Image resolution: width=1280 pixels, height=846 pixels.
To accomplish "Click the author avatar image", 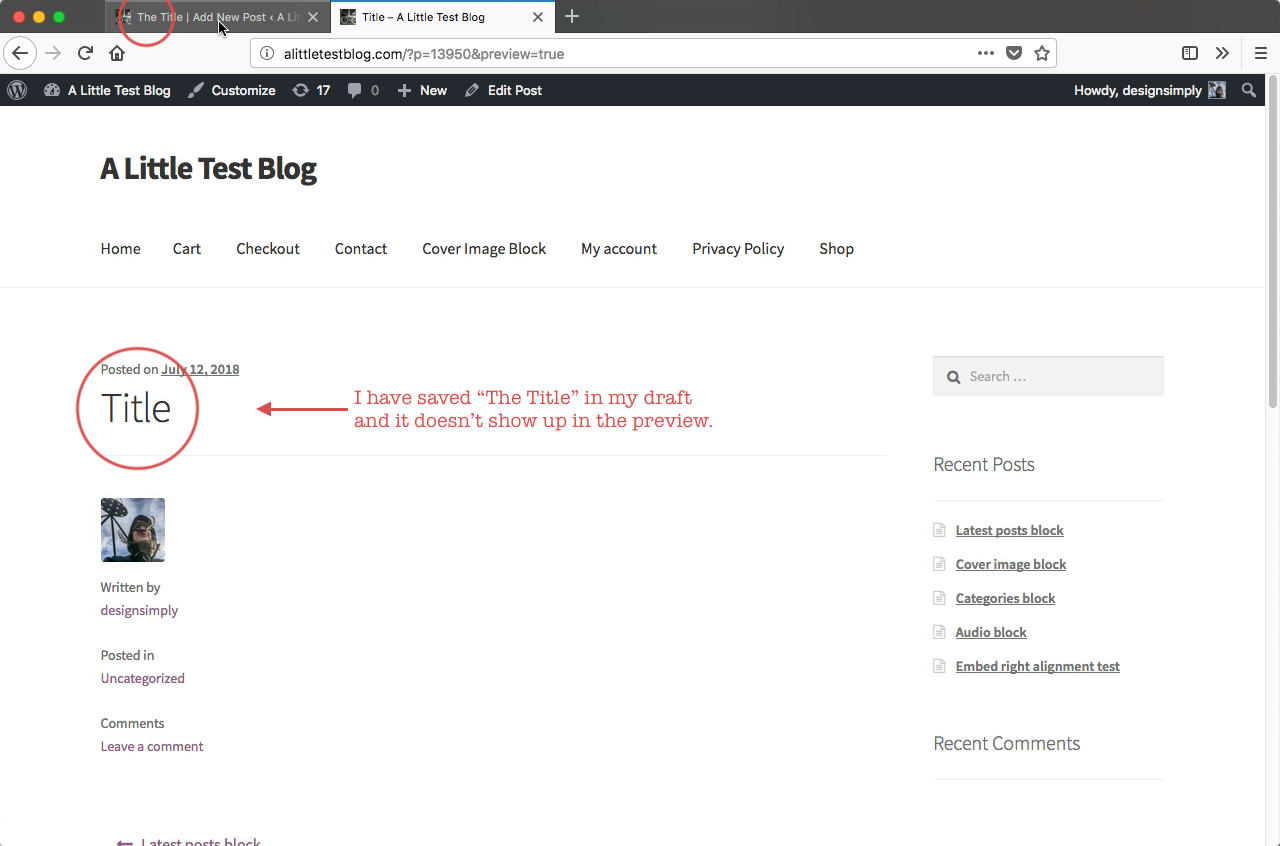I will 133,530.
